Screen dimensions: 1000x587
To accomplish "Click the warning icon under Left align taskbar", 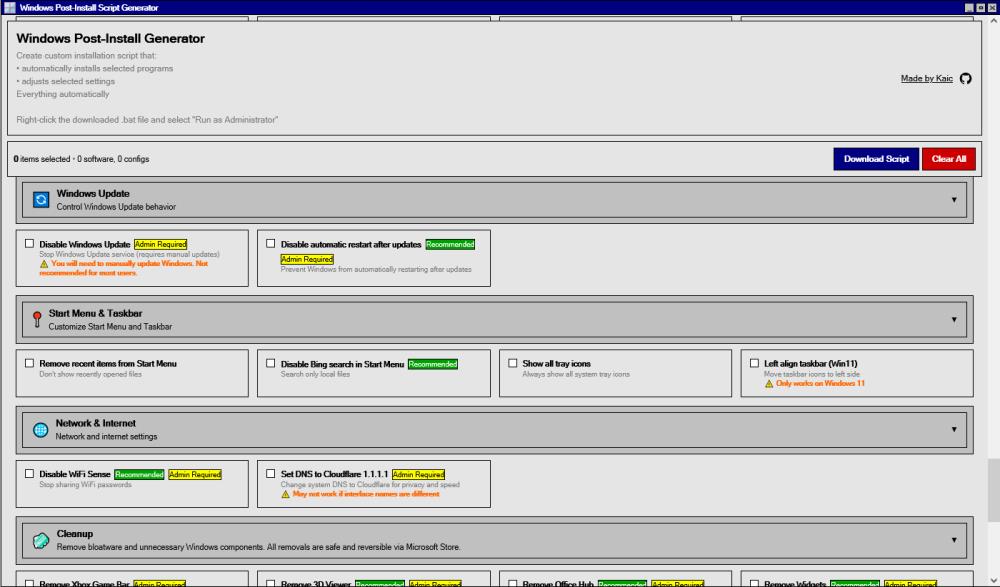I will pos(769,383).
